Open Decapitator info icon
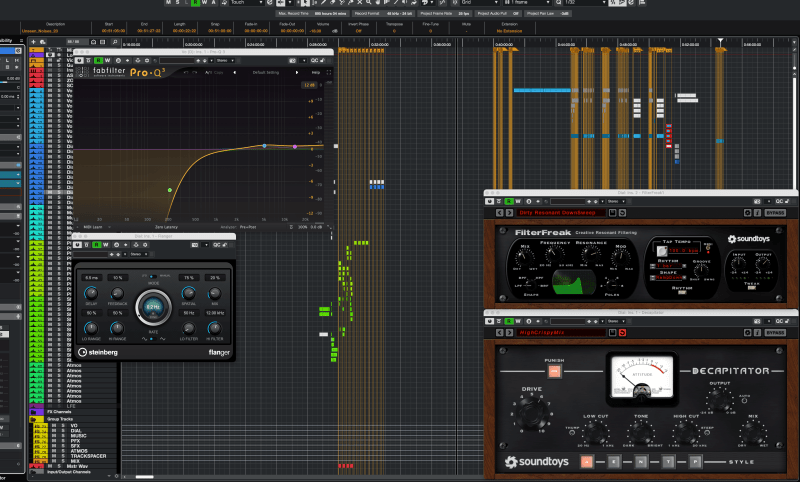 [757, 333]
